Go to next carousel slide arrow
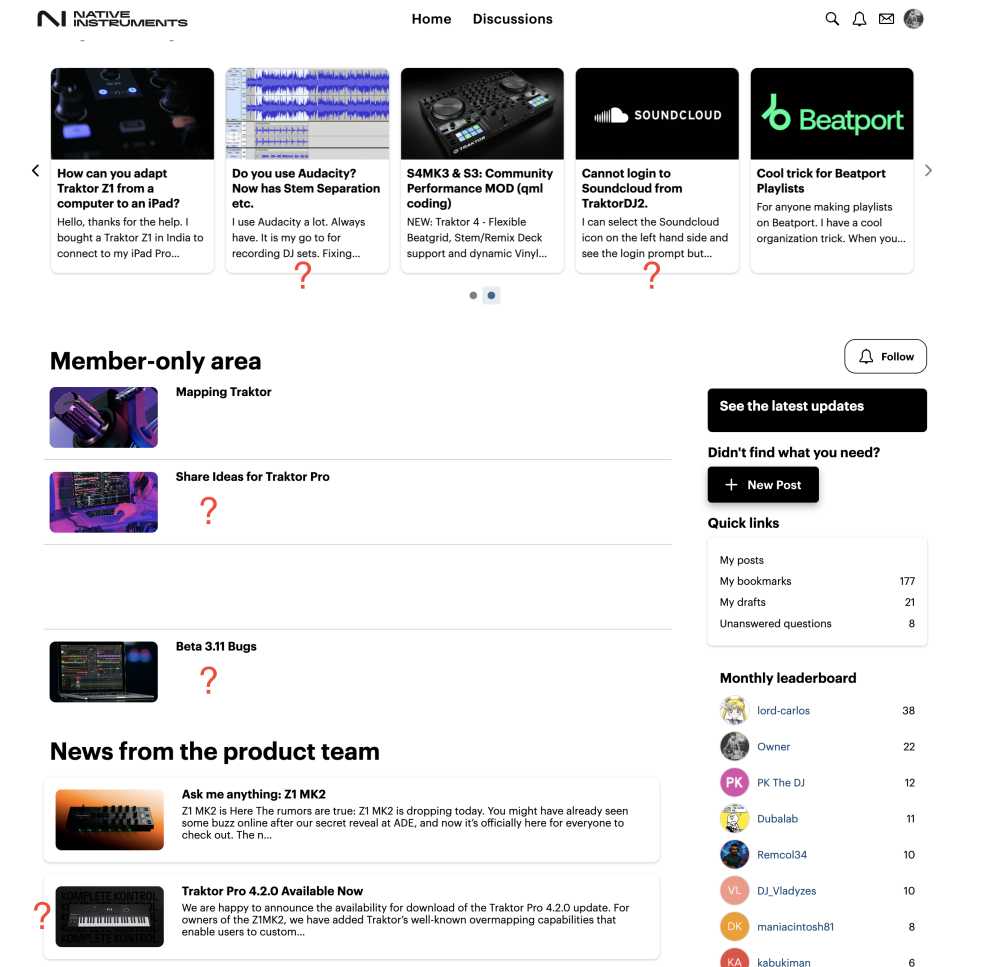 928,171
